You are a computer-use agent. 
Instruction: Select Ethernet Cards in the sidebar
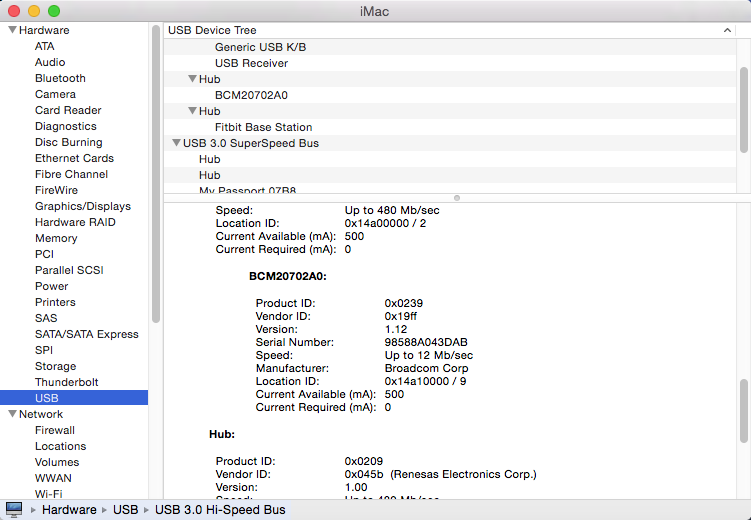pyautogui.click(x=74, y=158)
